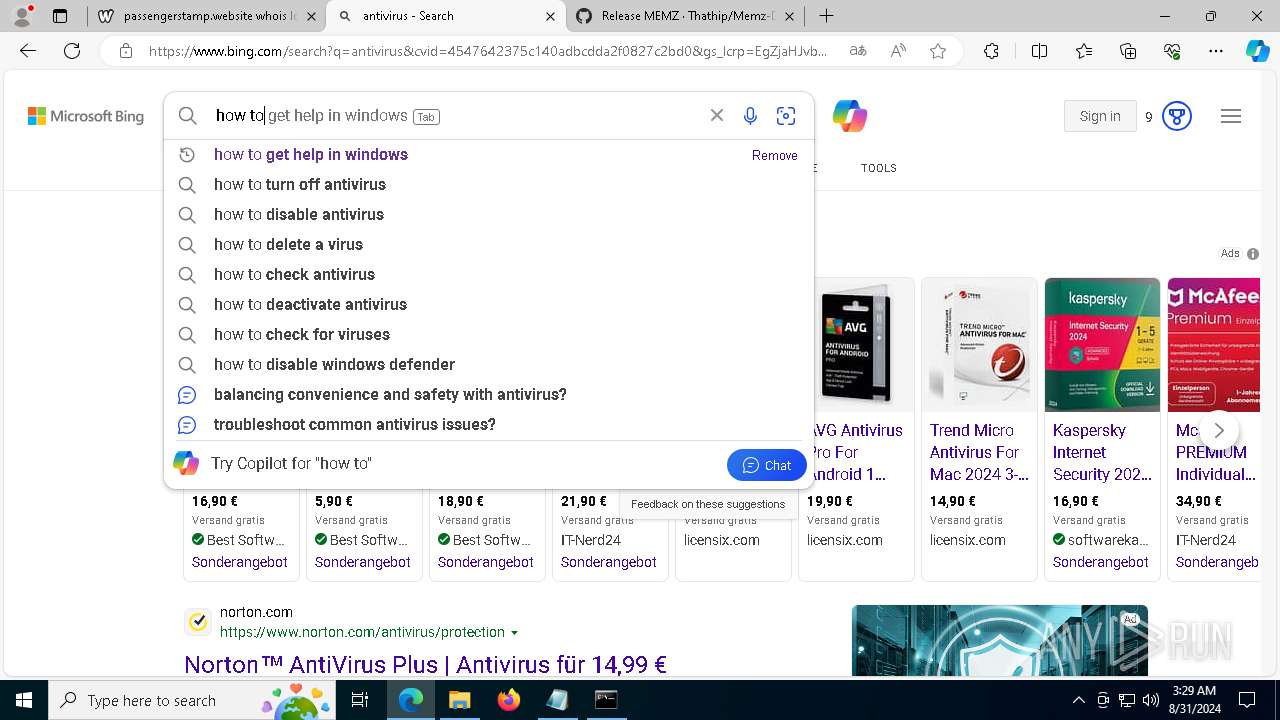
Task: Open the tab actions menu icon
Action: click(x=60, y=16)
